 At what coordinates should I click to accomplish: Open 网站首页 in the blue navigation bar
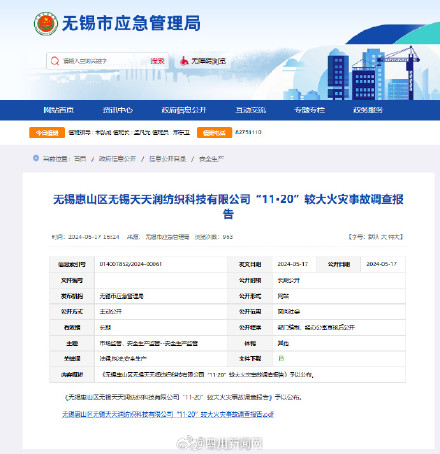[59, 110]
